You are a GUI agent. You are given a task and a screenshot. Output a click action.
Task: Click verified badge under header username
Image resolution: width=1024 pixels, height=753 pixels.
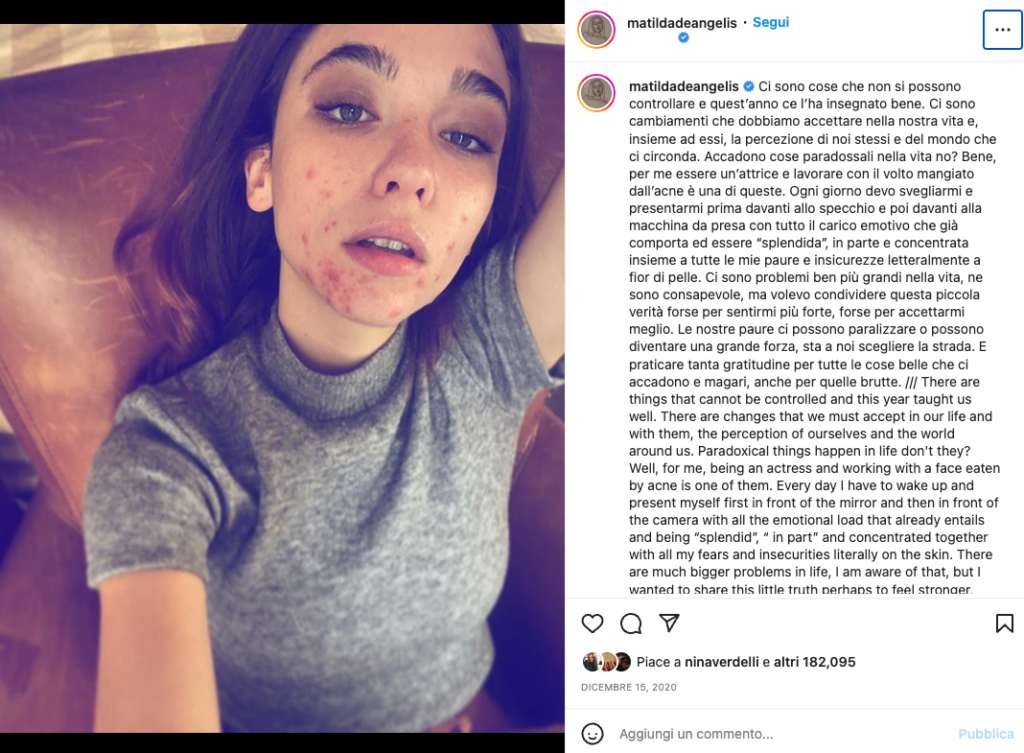[683, 38]
